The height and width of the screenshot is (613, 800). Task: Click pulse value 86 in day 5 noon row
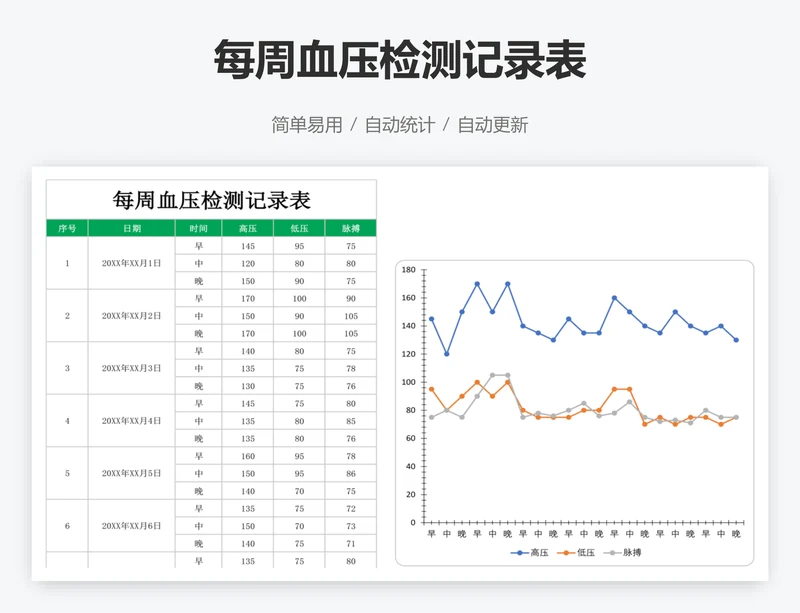(351, 474)
